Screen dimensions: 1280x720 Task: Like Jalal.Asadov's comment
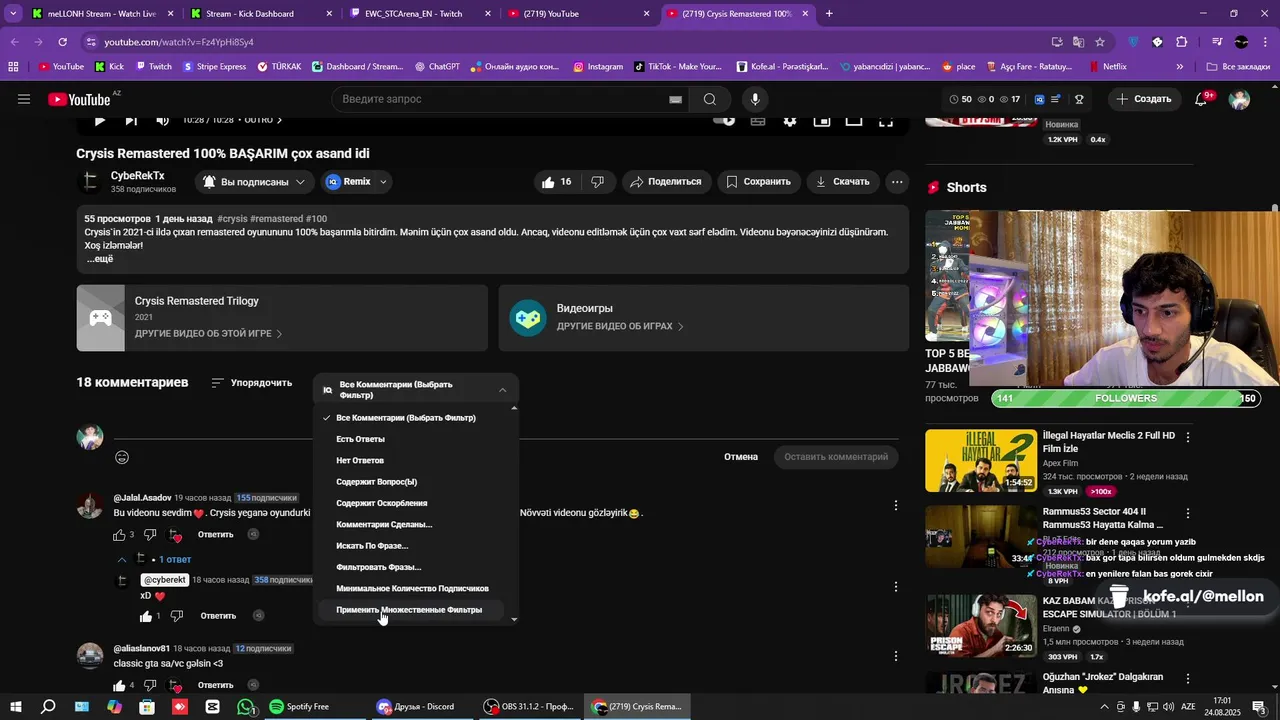pos(119,535)
